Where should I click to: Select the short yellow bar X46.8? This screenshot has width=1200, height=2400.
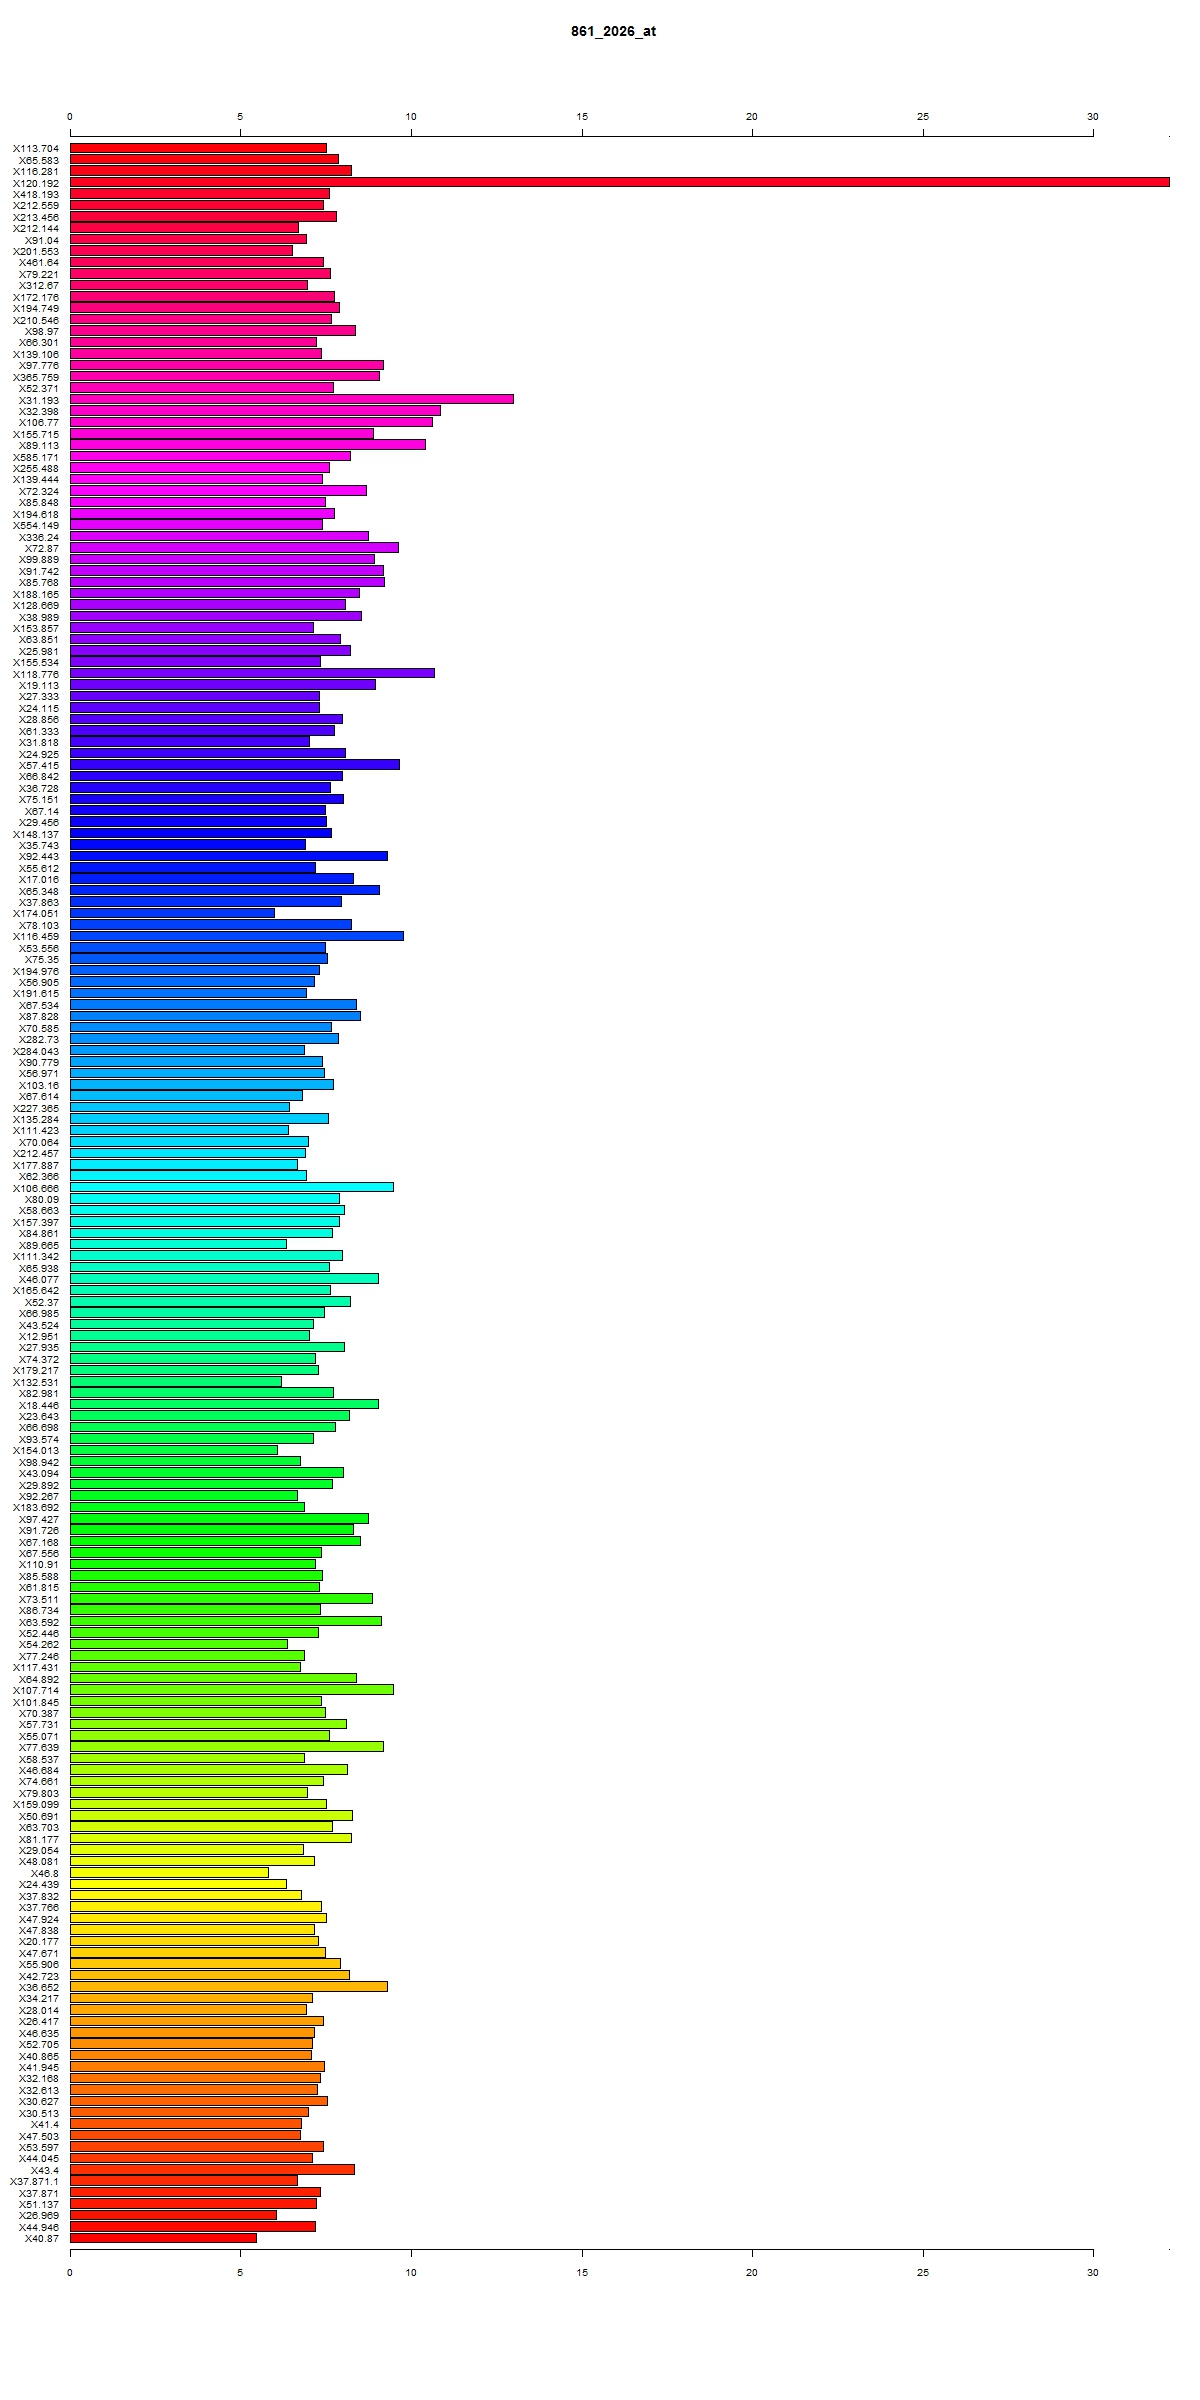coord(169,1873)
